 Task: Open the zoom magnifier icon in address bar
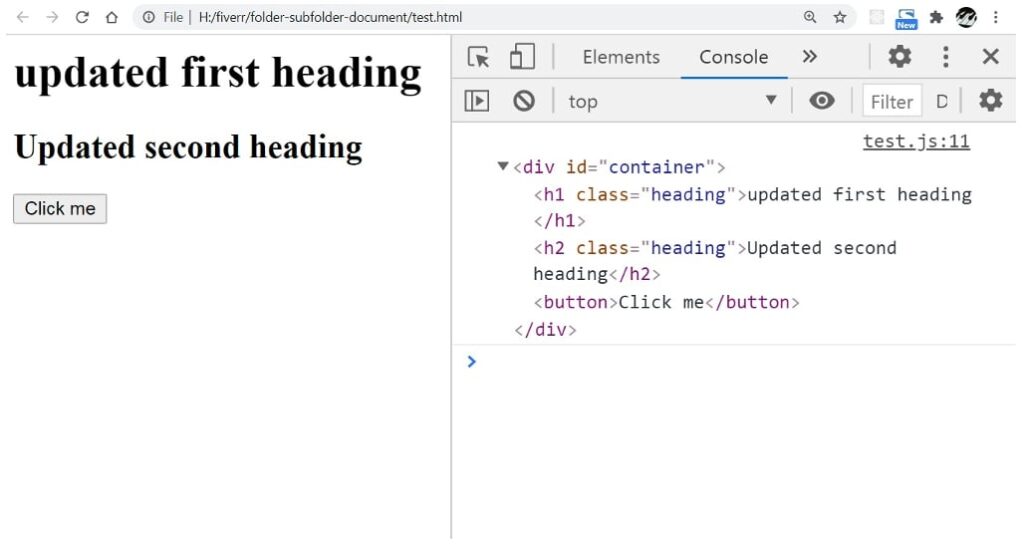pyautogui.click(x=810, y=17)
